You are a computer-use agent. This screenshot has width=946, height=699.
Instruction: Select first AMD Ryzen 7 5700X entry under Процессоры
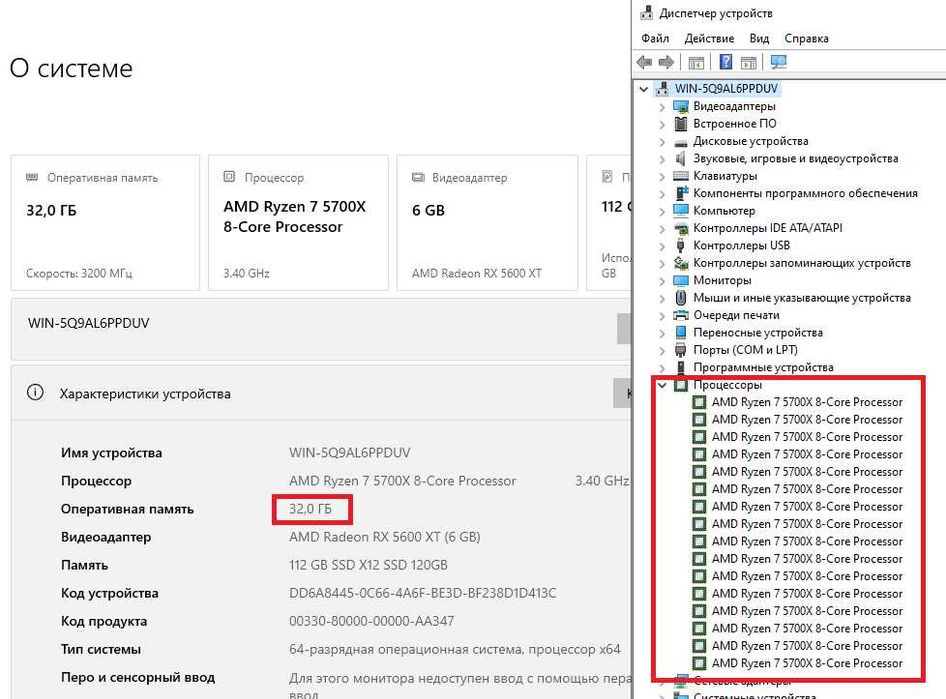807,402
